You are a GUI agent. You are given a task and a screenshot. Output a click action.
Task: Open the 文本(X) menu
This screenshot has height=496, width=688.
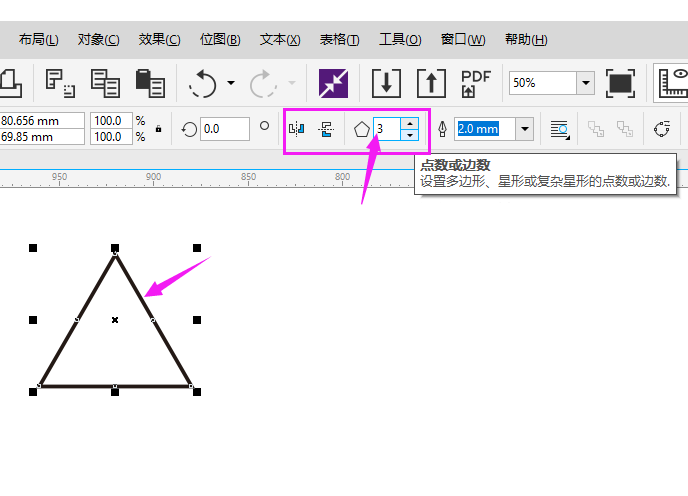coord(280,40)
